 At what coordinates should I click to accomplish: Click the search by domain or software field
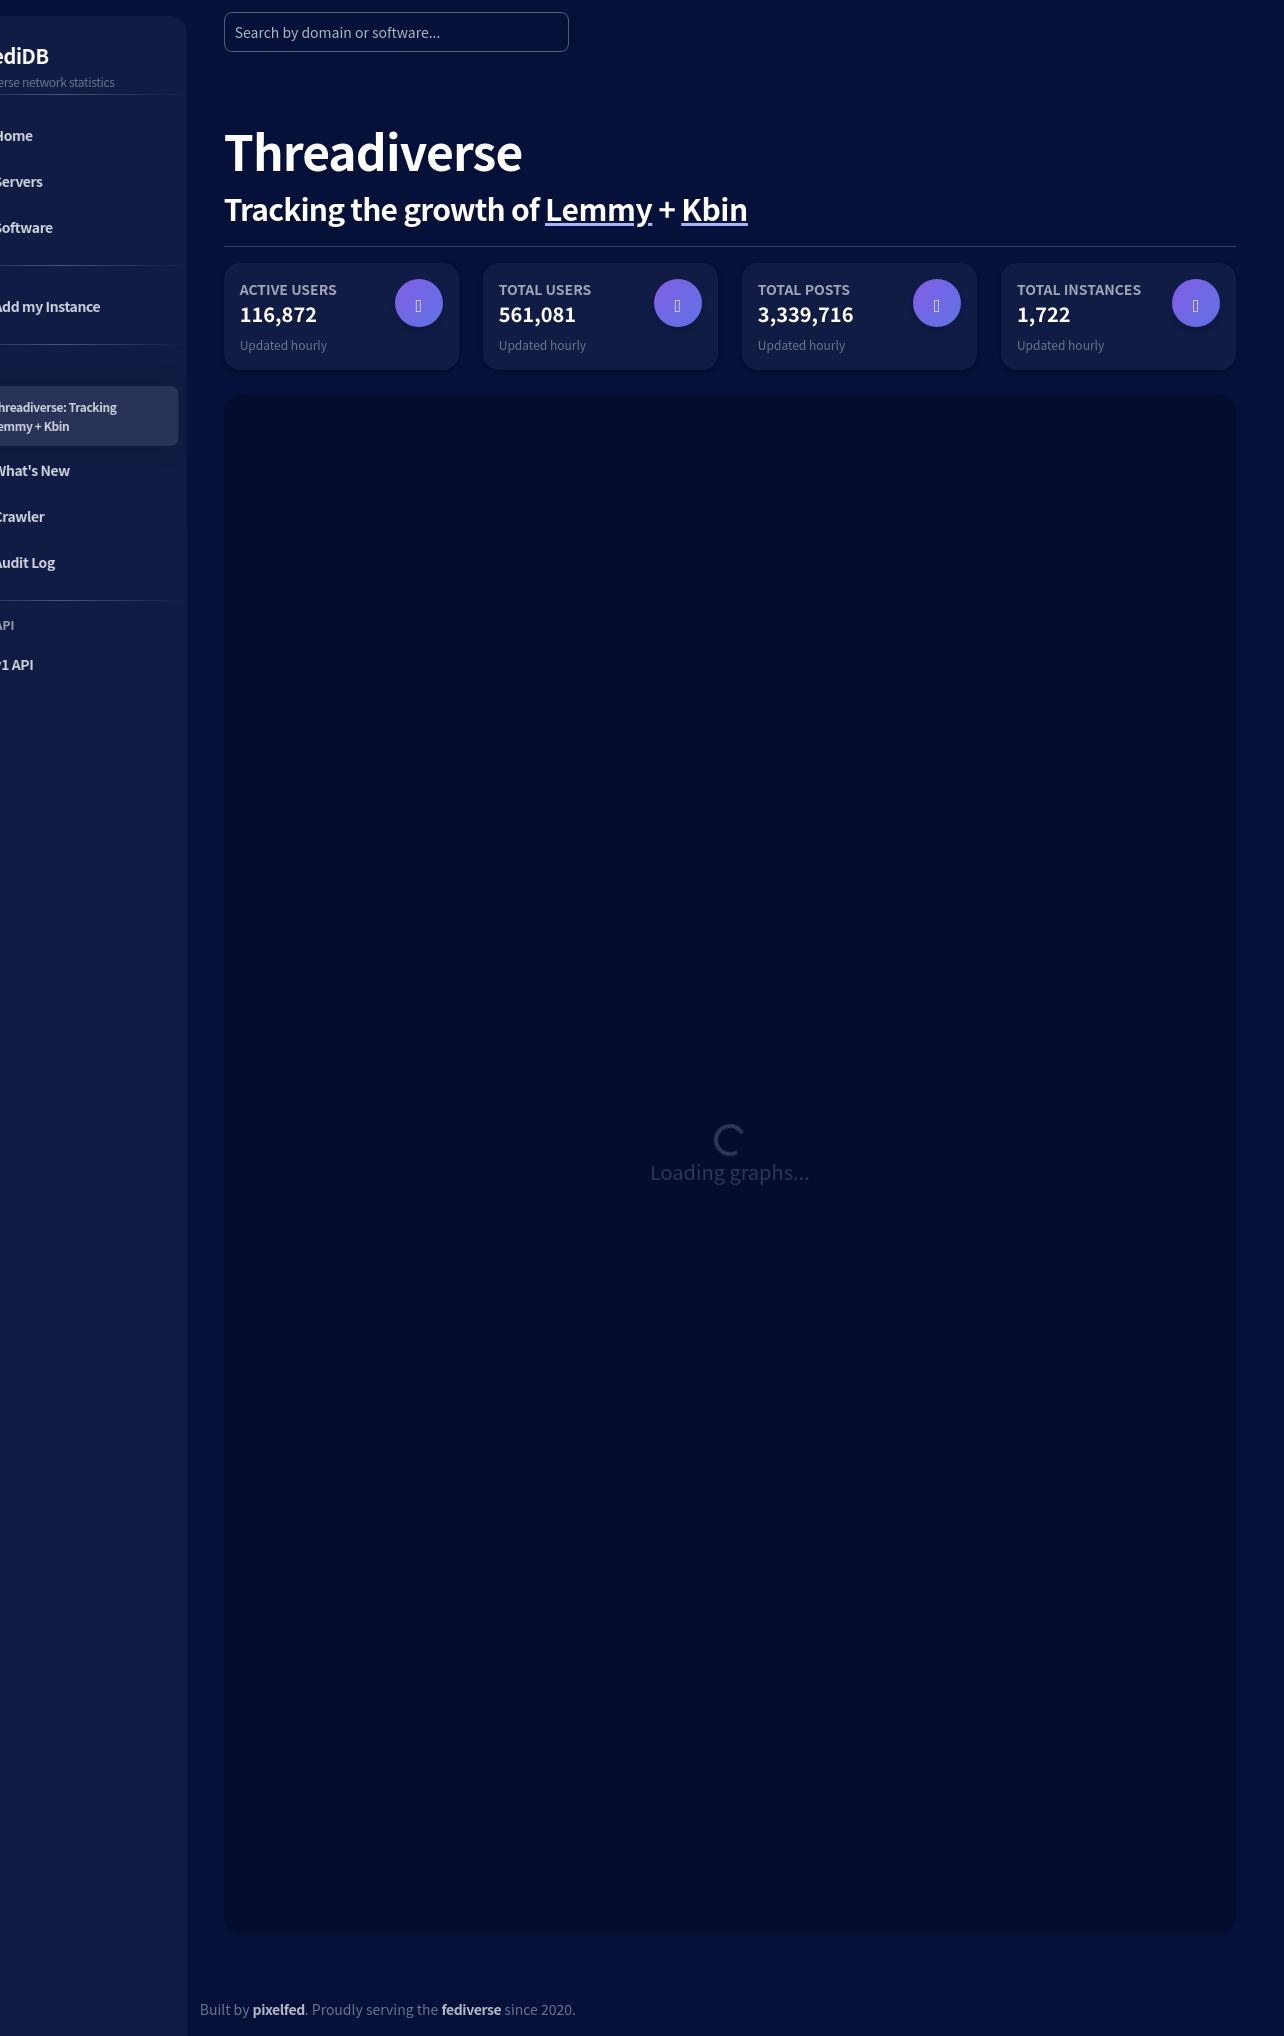[x=396, y=32]
